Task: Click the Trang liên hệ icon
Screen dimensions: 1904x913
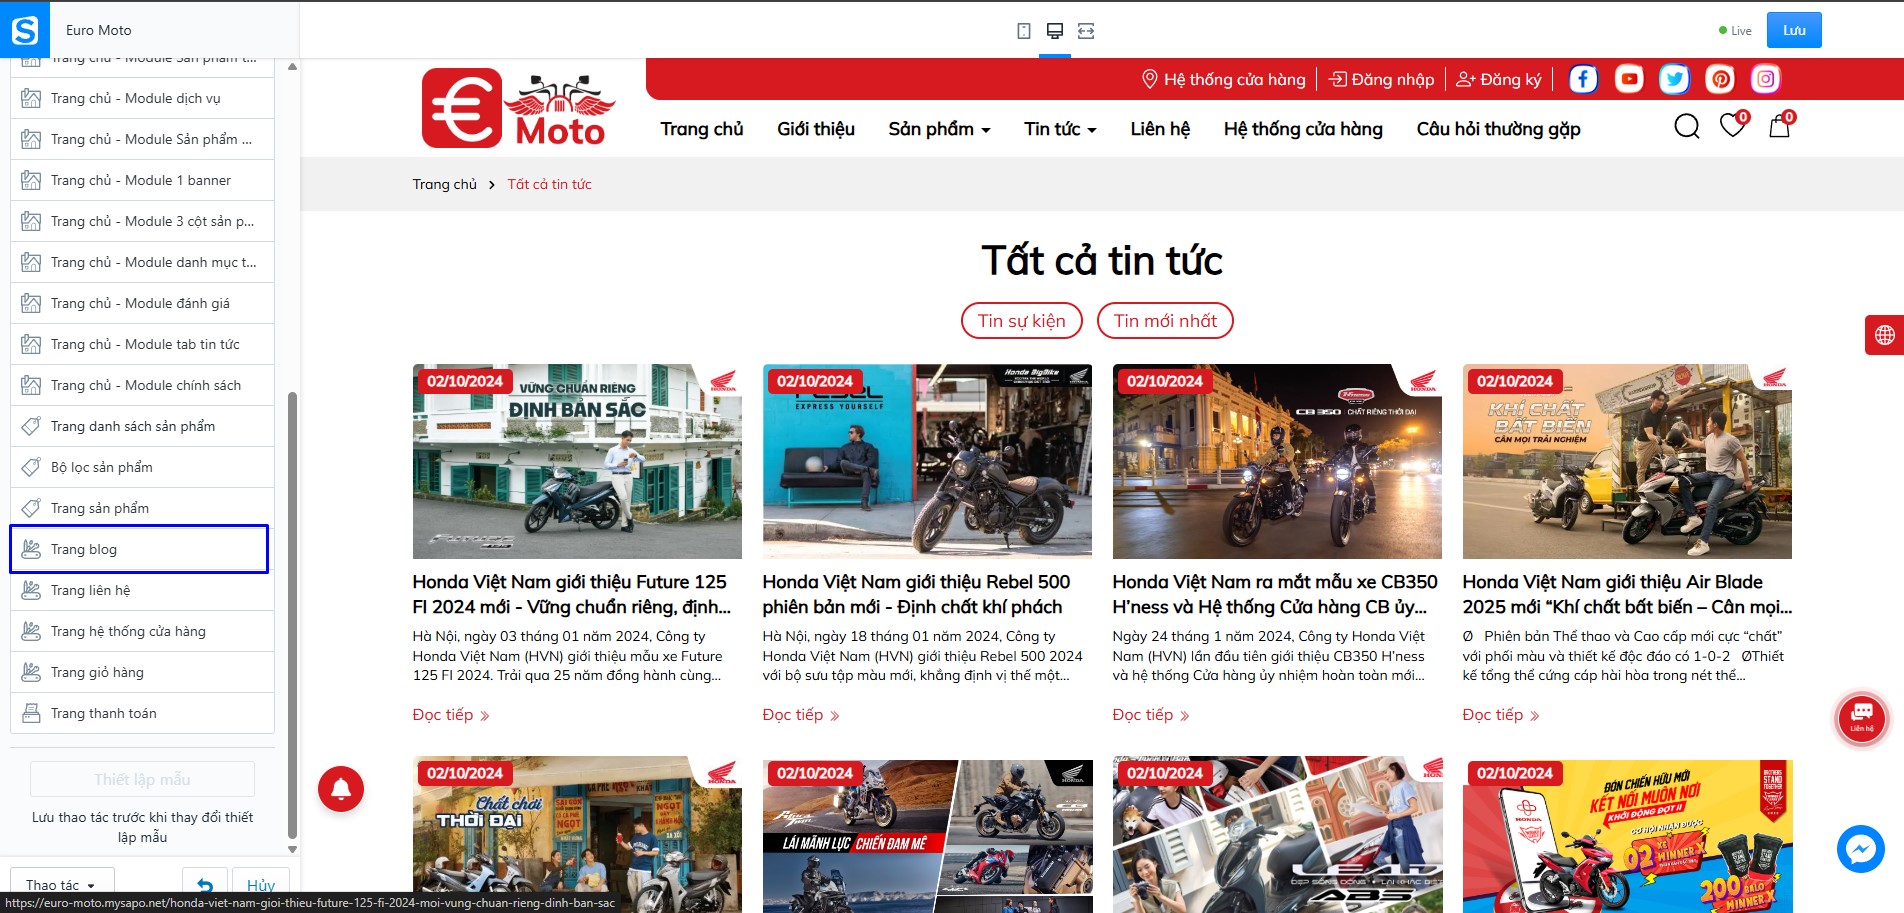Action: (x=31, y=590)
